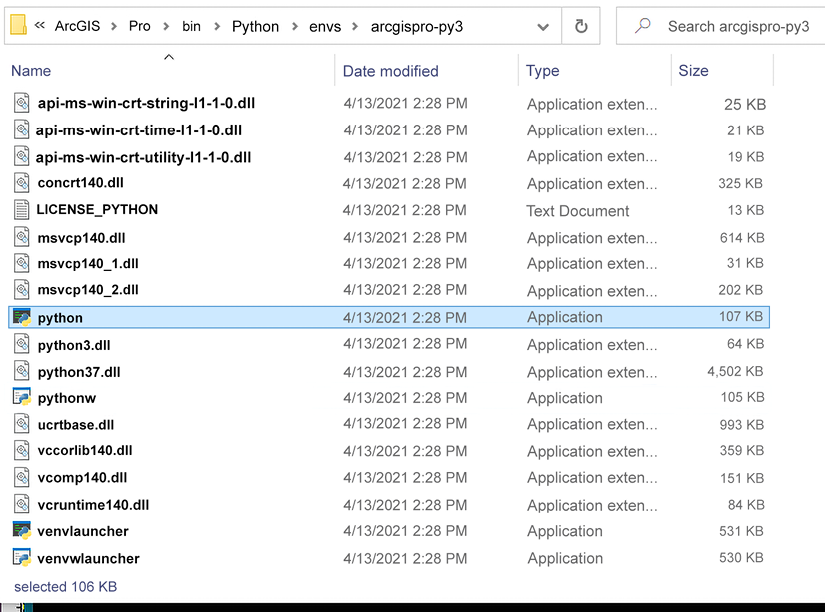825x612 pixels.
Task: Sort files by the Size column
Action: (x=693, y=71)
